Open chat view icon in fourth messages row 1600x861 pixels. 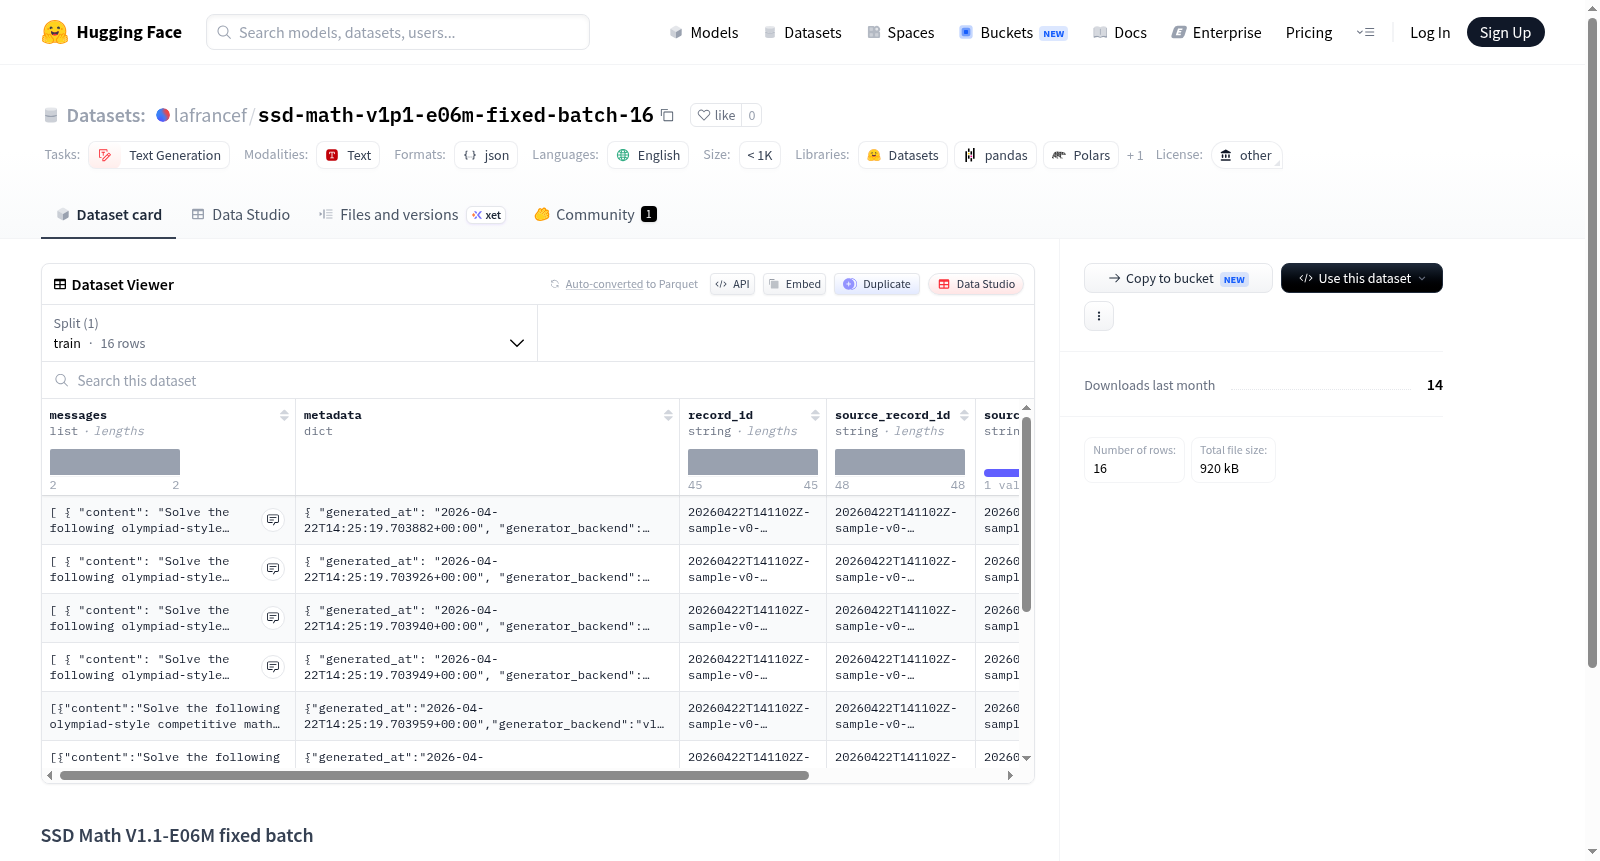[x=273, y=667]
